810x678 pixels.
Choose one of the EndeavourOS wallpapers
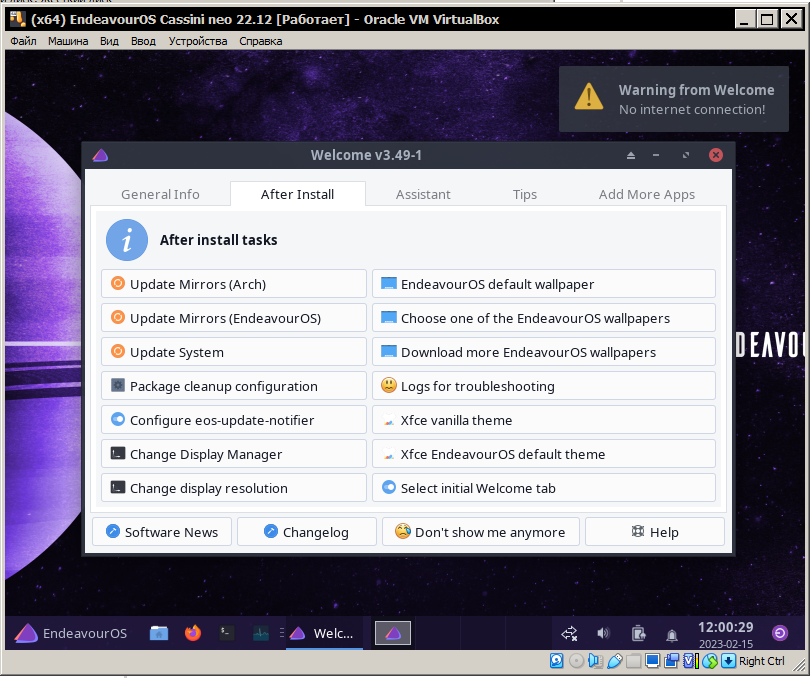(x=544, y=318)
